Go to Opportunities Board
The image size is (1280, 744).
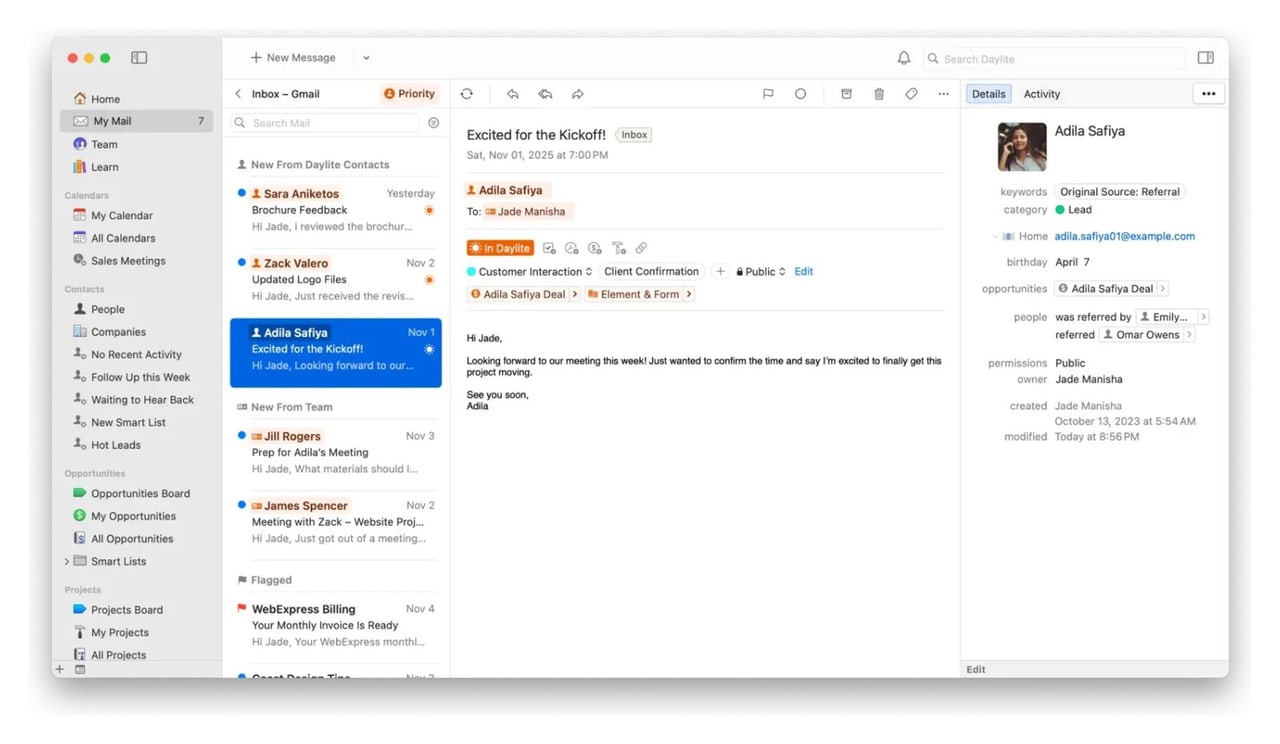coord(140,494)
